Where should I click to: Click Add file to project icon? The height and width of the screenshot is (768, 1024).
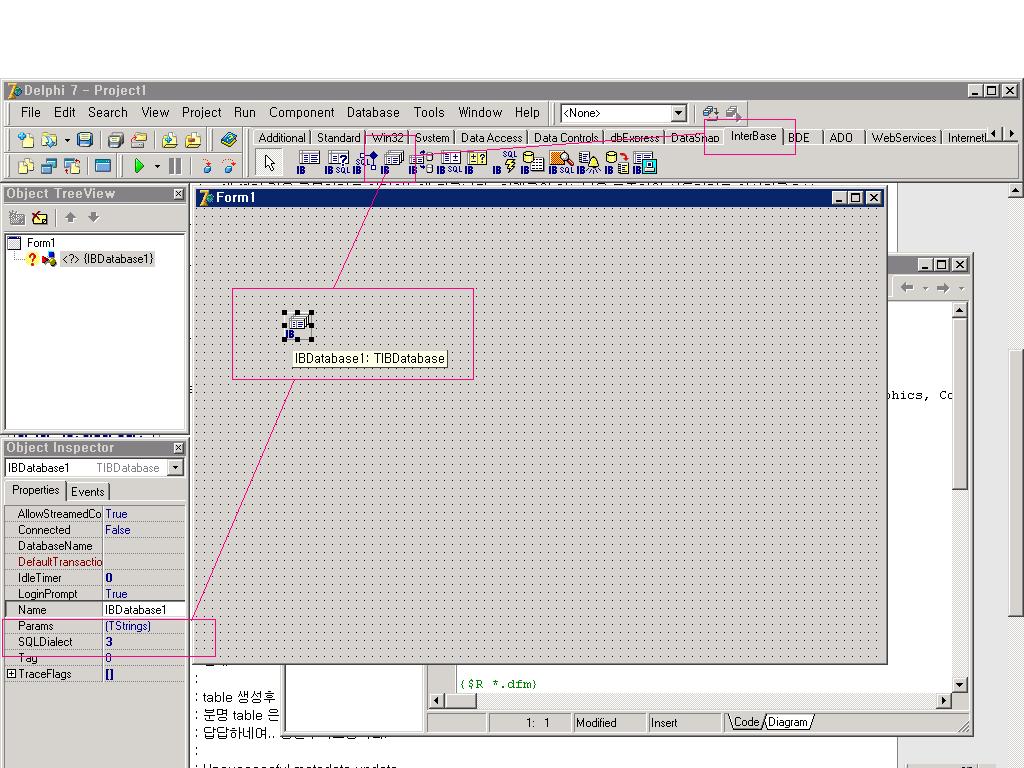point(169,140)
